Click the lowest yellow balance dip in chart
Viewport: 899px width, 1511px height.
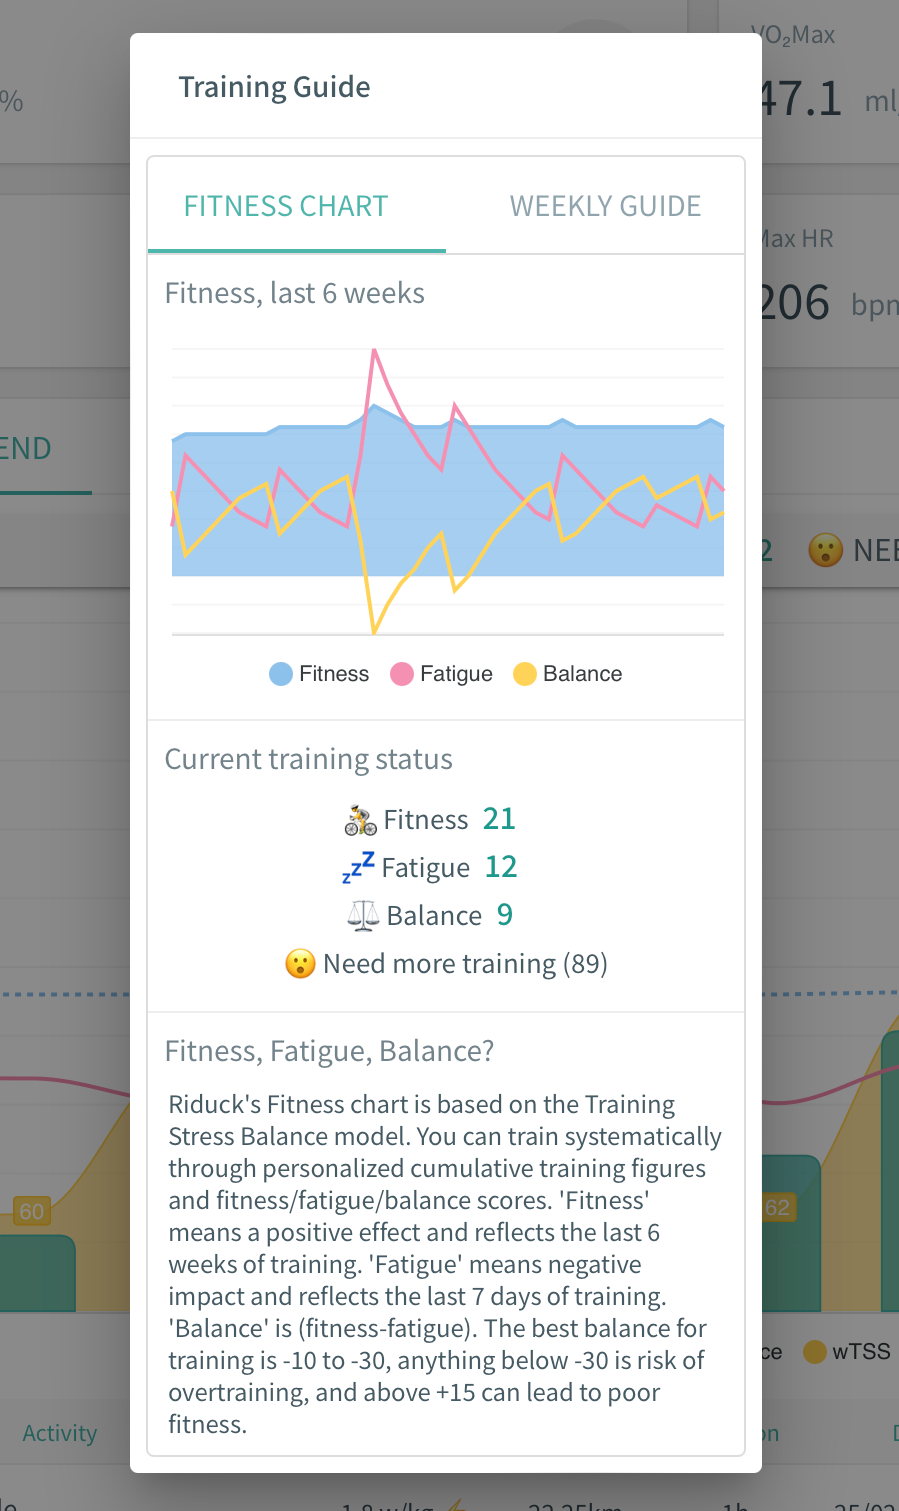click(x=374, y=632)
